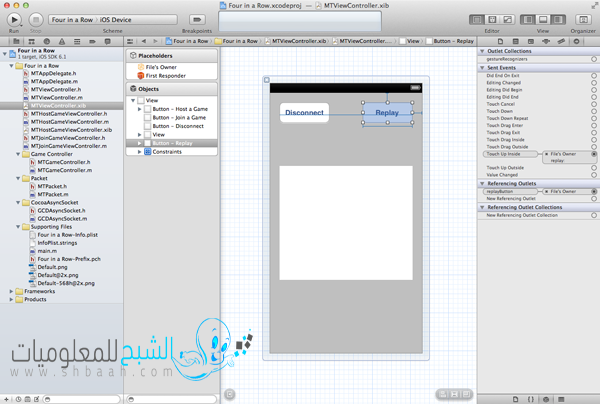Select File's Owner placeholder

161,67
